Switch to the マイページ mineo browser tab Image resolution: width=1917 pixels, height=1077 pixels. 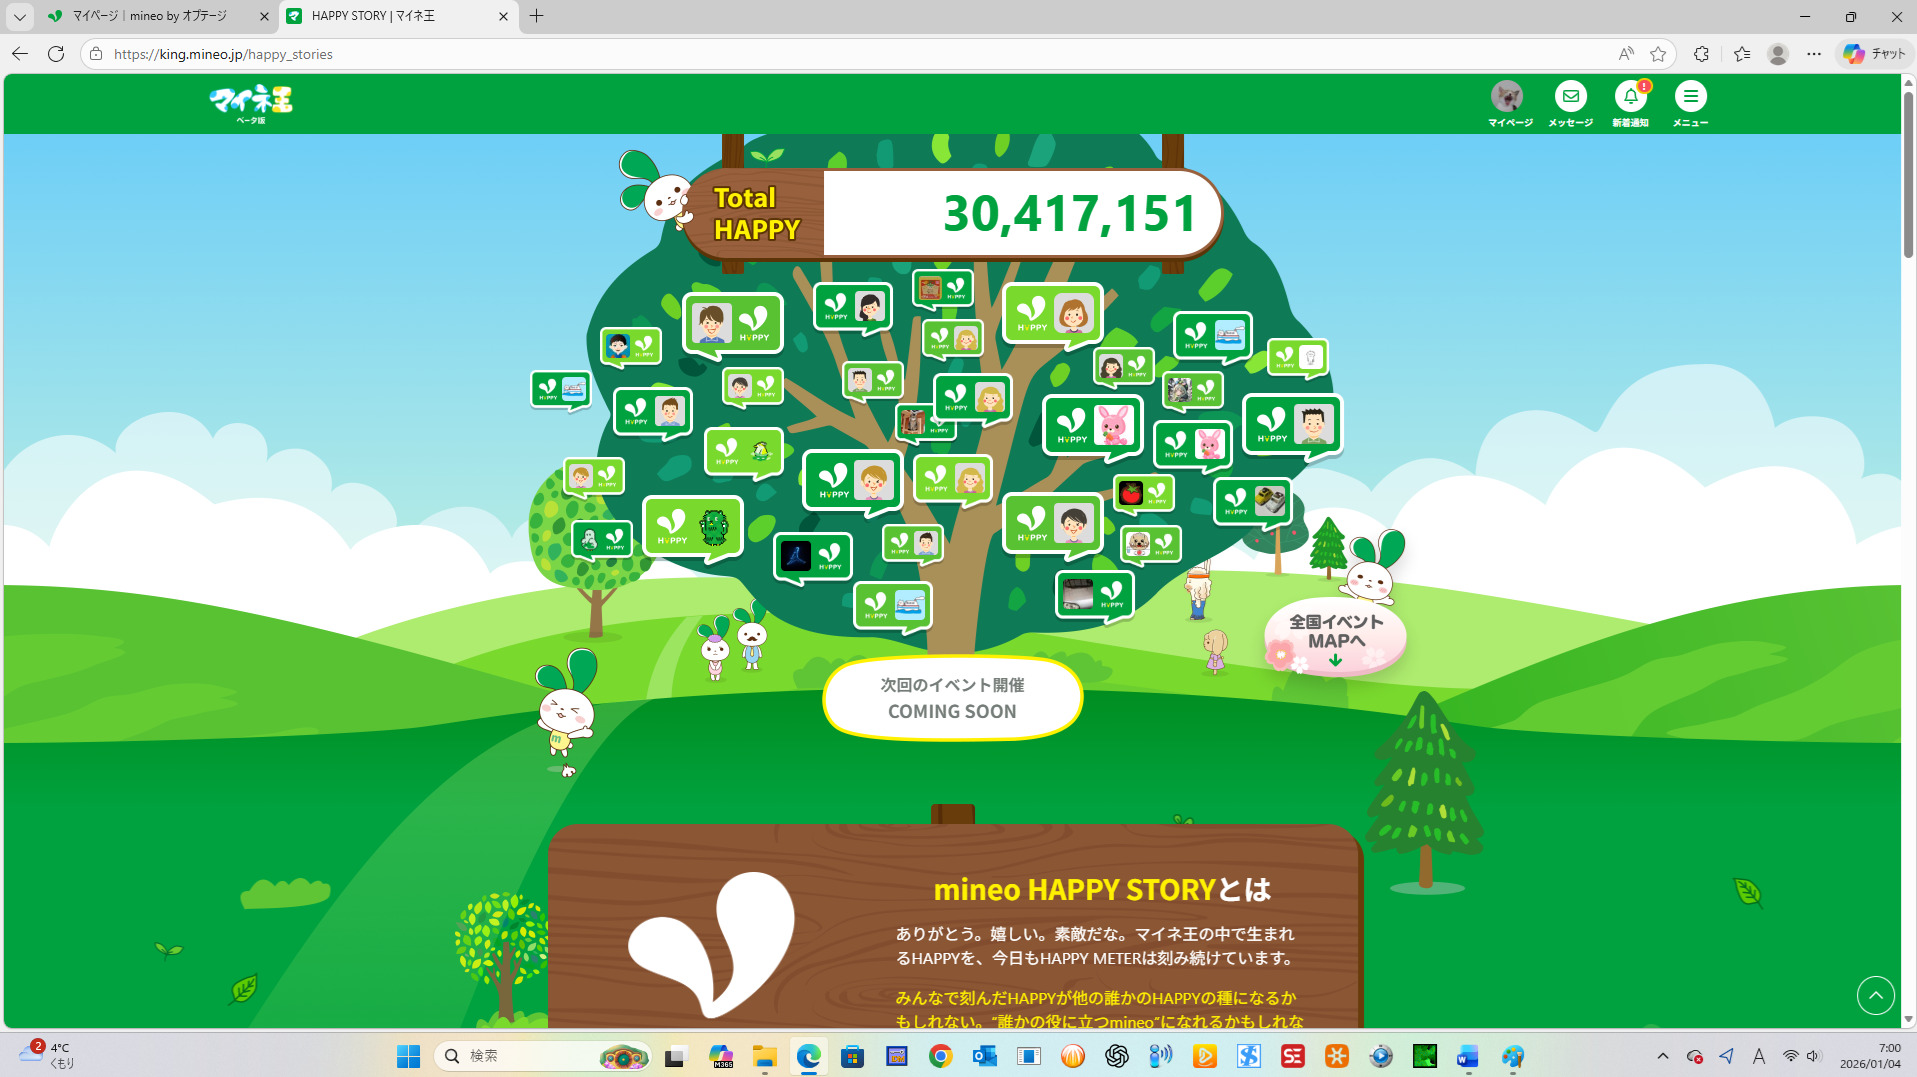click(150, 16)
